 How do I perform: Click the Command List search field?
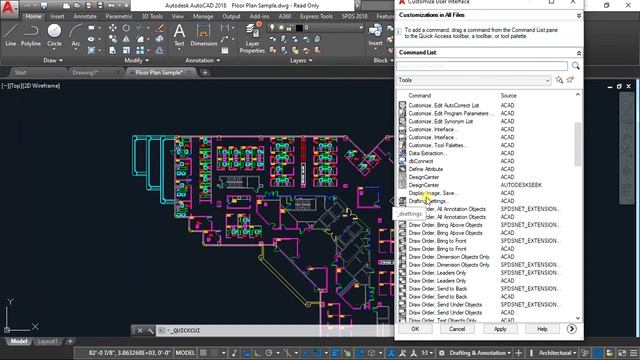coord(482,66)
